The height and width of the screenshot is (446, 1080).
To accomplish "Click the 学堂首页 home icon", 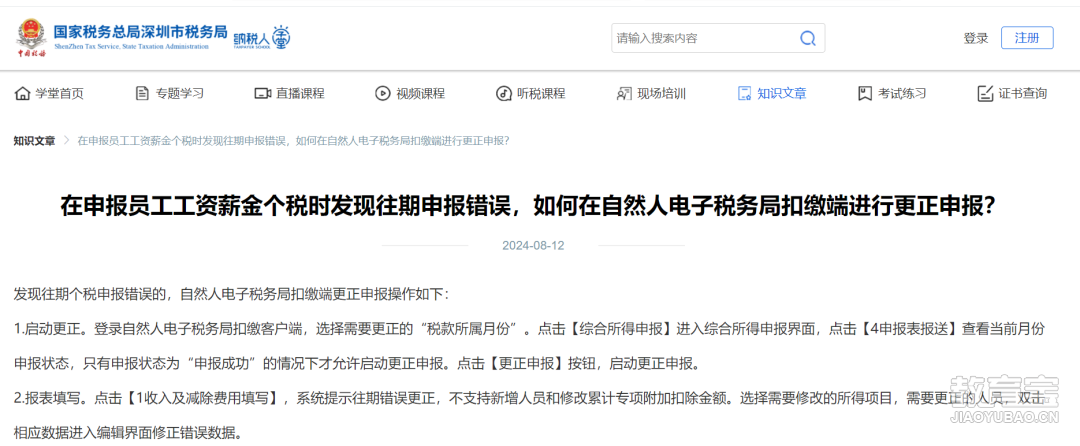I will tap(22, 94).
